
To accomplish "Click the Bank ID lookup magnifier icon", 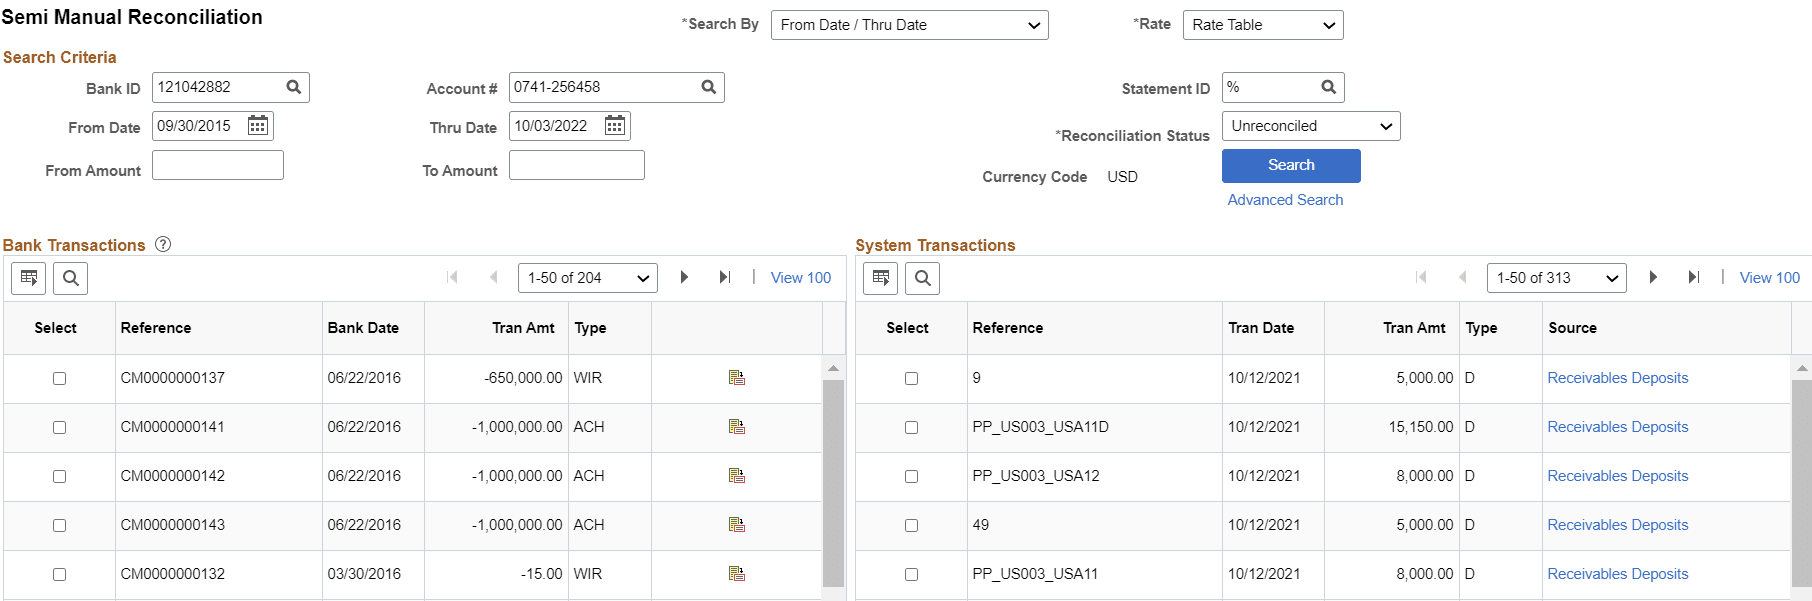I will (294, 87).
